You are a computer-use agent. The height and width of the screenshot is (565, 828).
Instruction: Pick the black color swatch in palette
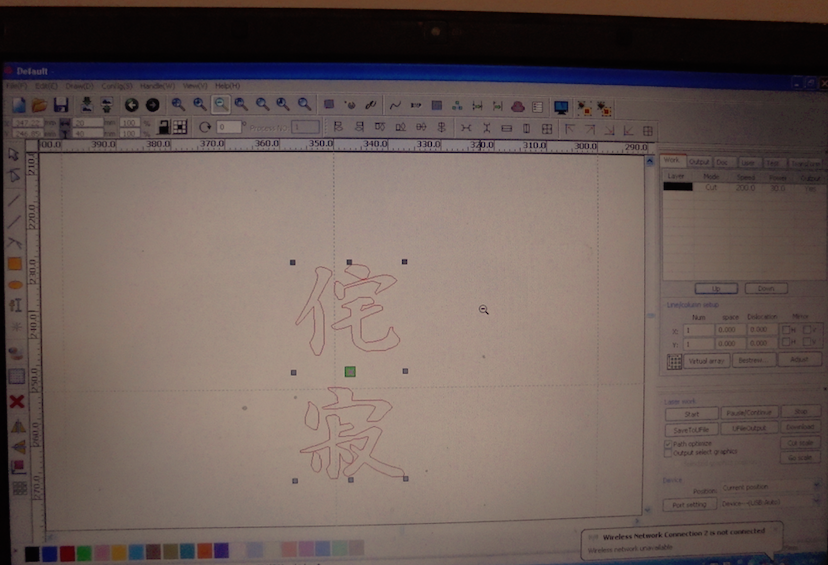point(32,553)
